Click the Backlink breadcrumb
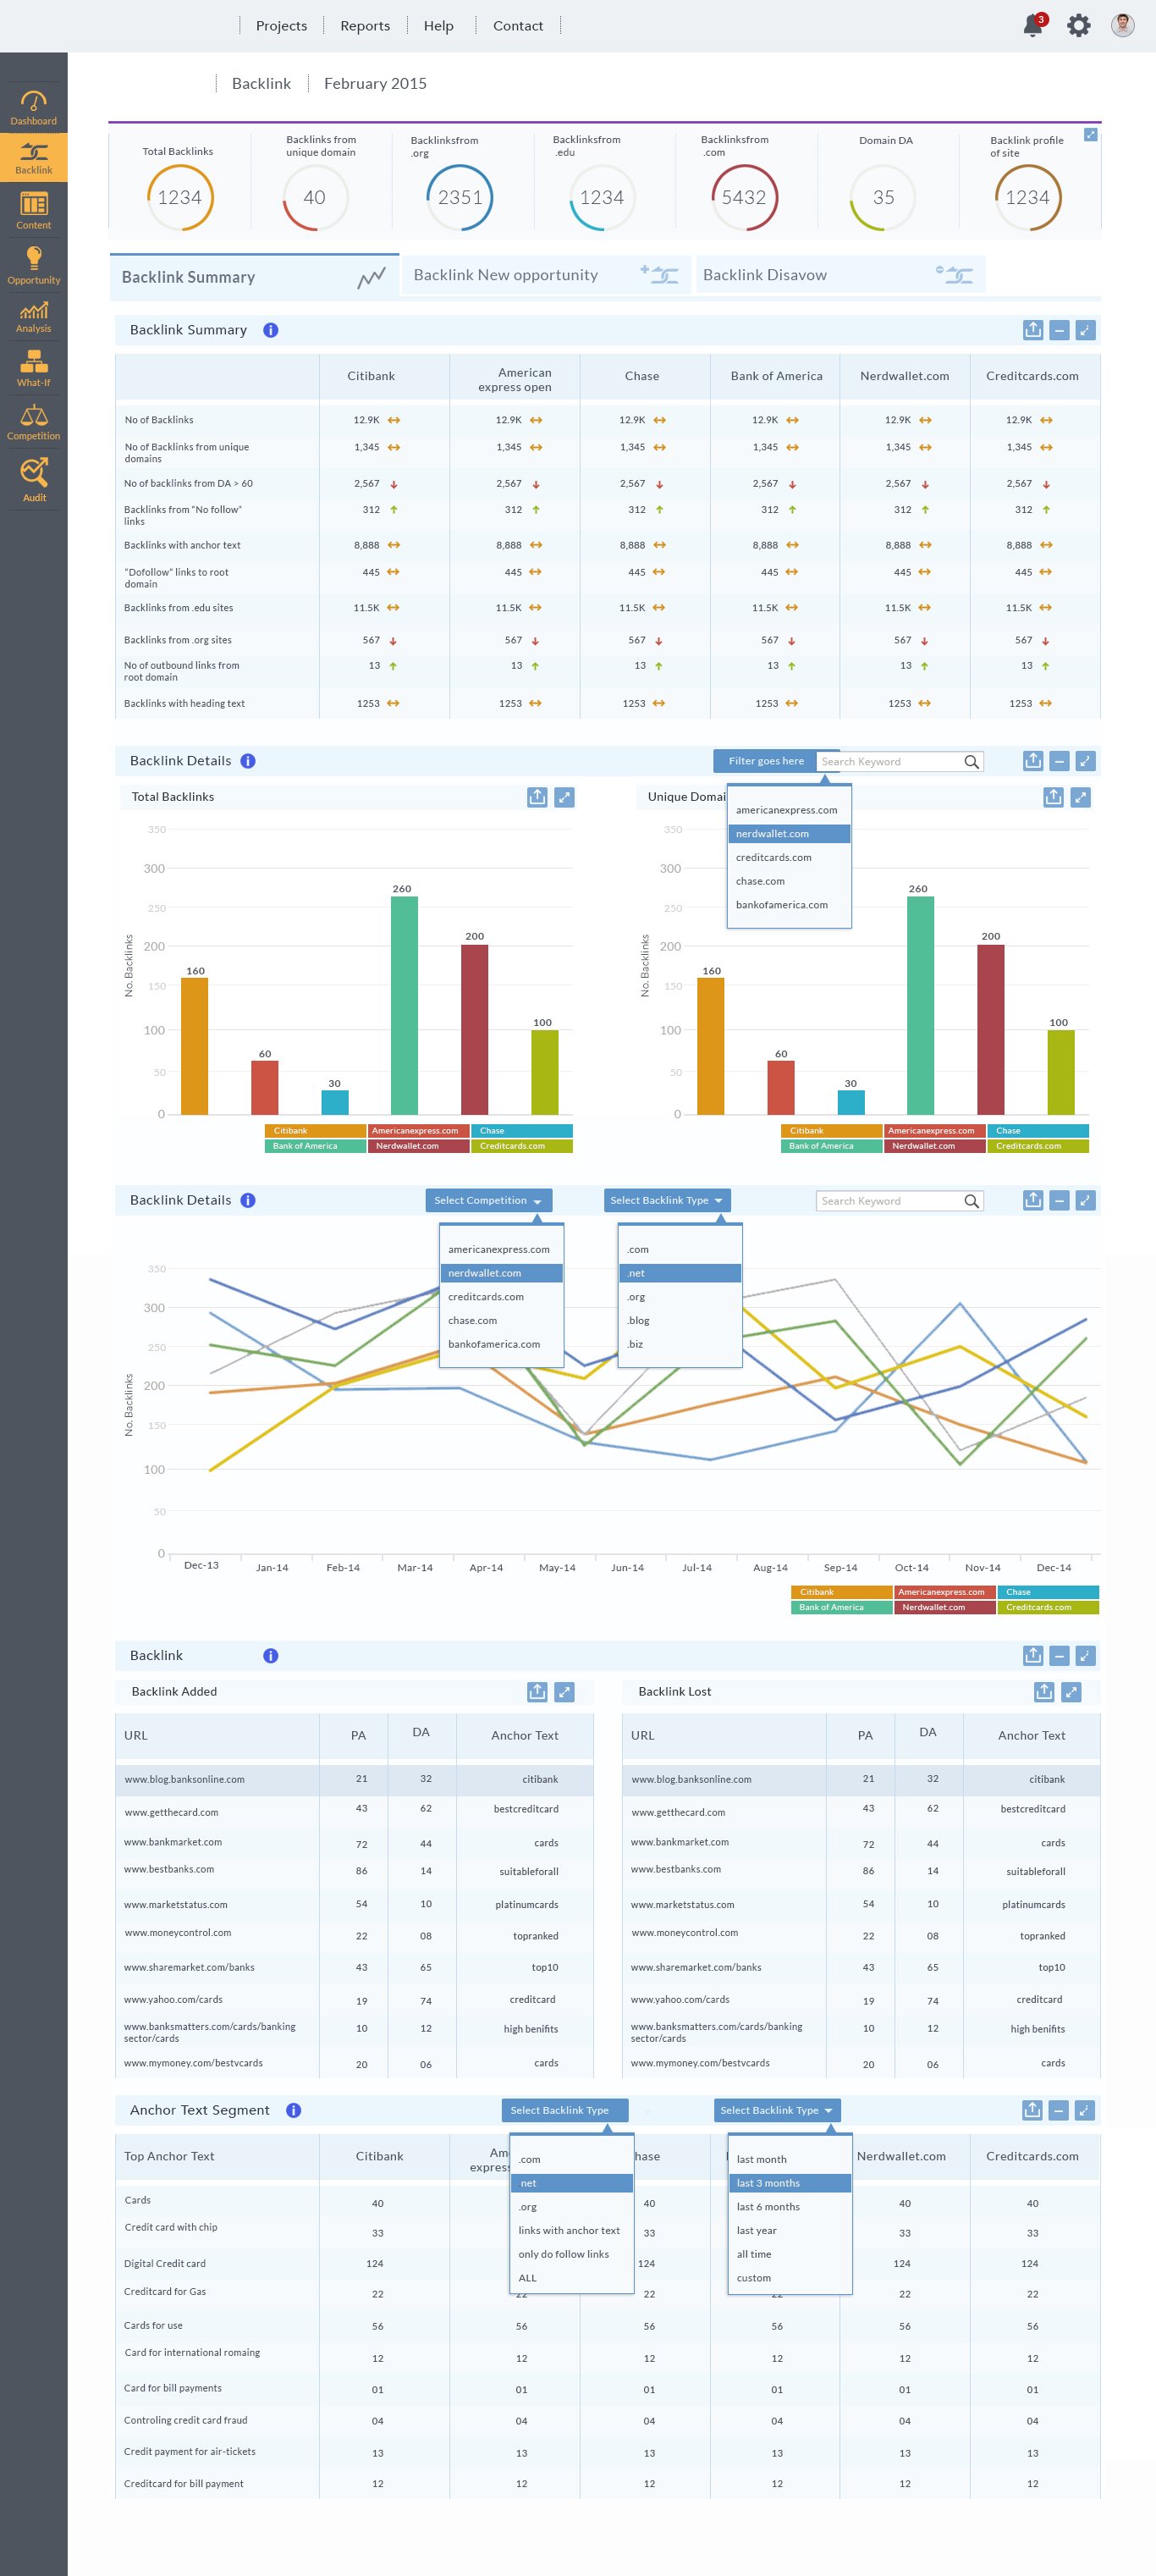This screenshot has width=1156, height=2576. (x=261, y=84)
